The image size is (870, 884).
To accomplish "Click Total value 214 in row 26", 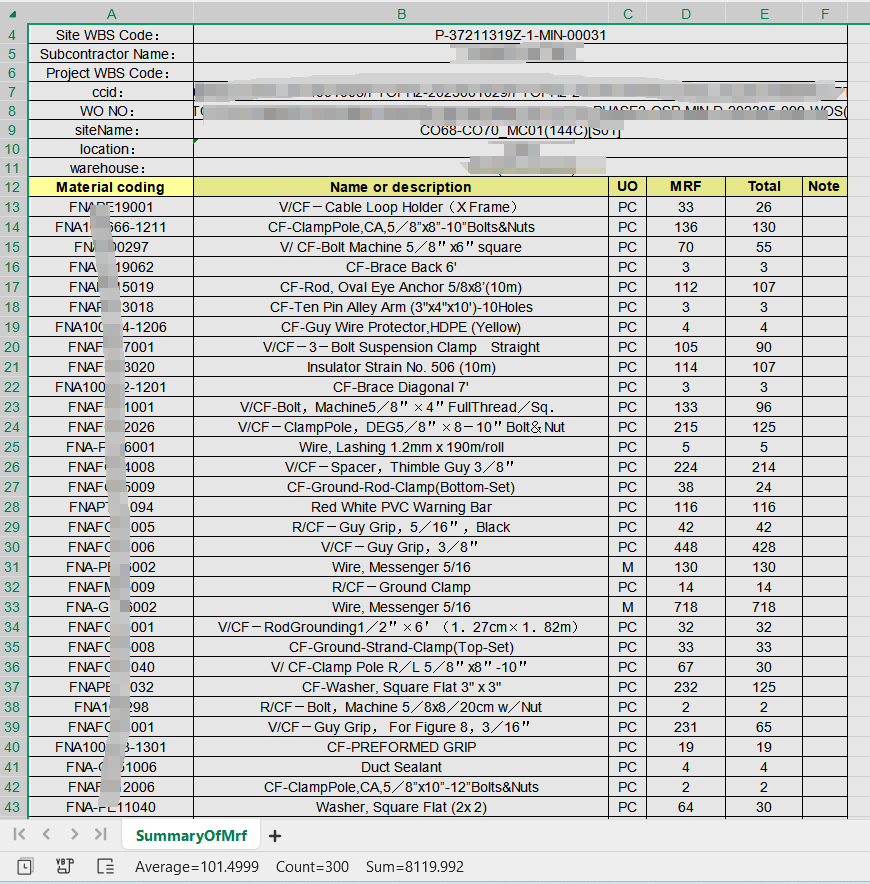I will click(764, 467).
